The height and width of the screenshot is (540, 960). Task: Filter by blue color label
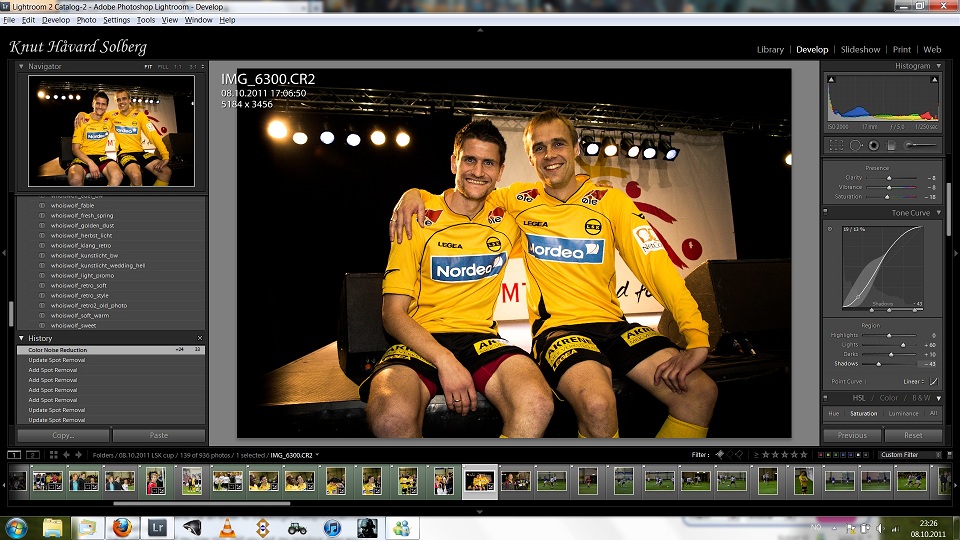click(844, 455)
